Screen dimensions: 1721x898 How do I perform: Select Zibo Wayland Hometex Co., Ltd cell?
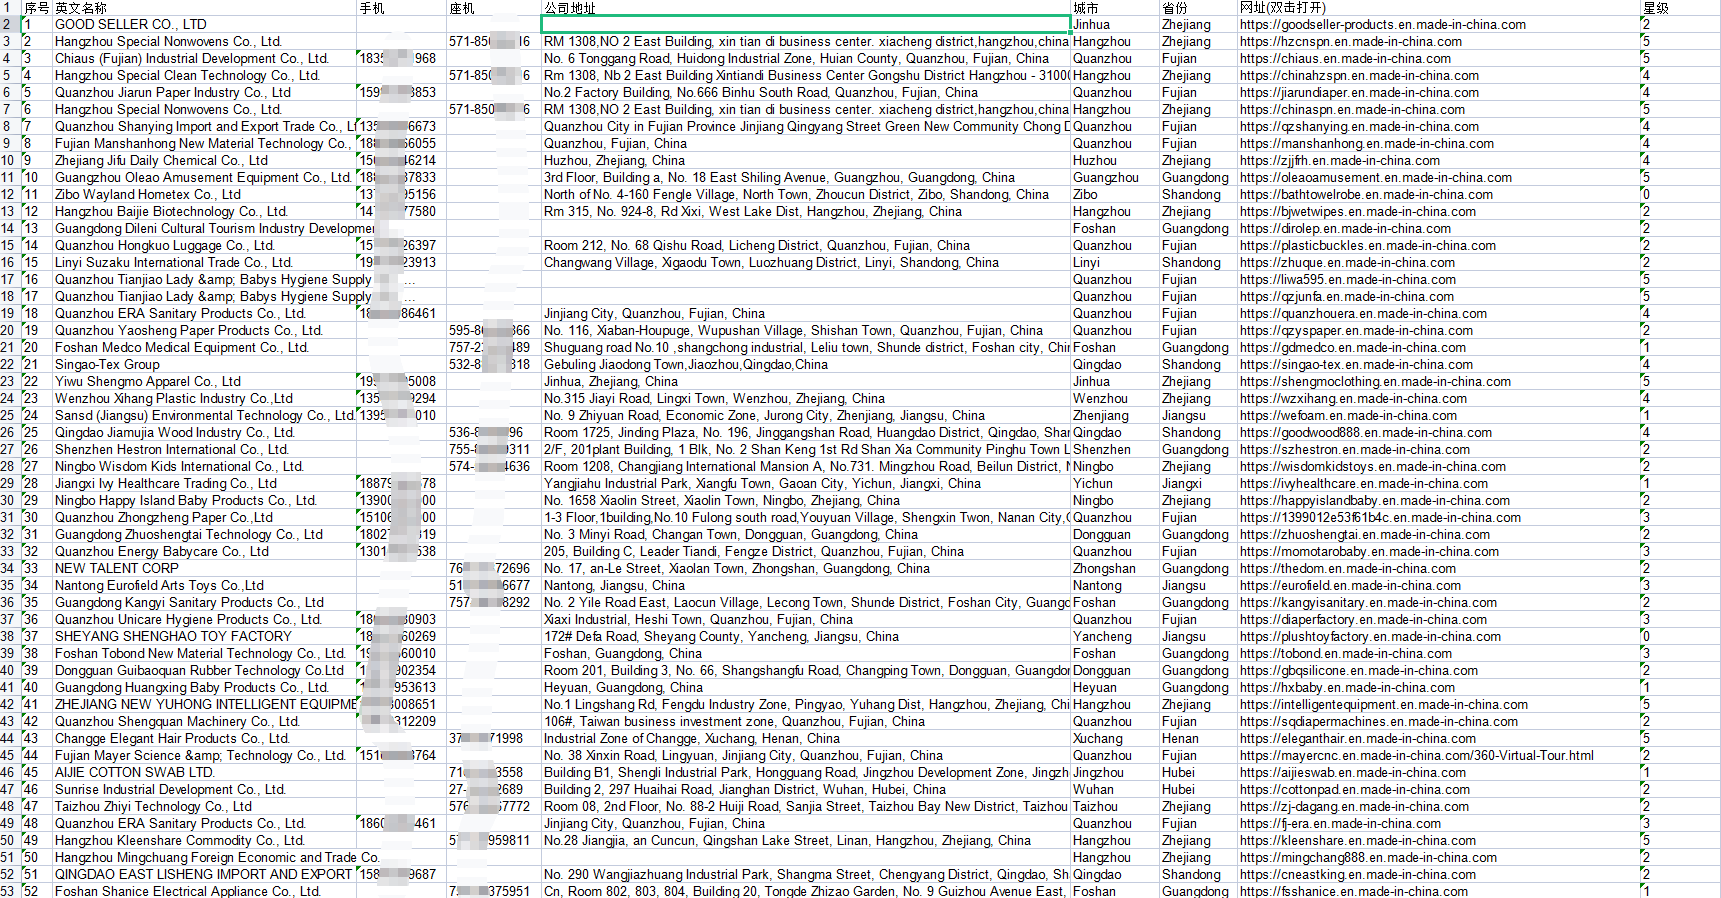204,194
